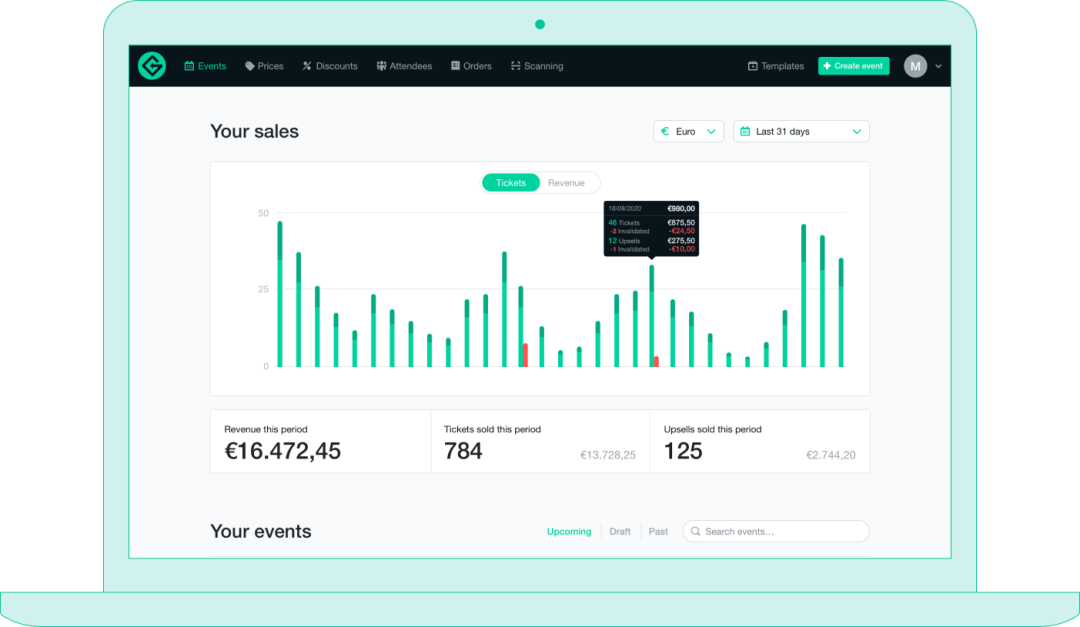This screenshot has width=1080, height=627.
Task: Switch chart to Tickets view
Action: (x=511, y=183)
